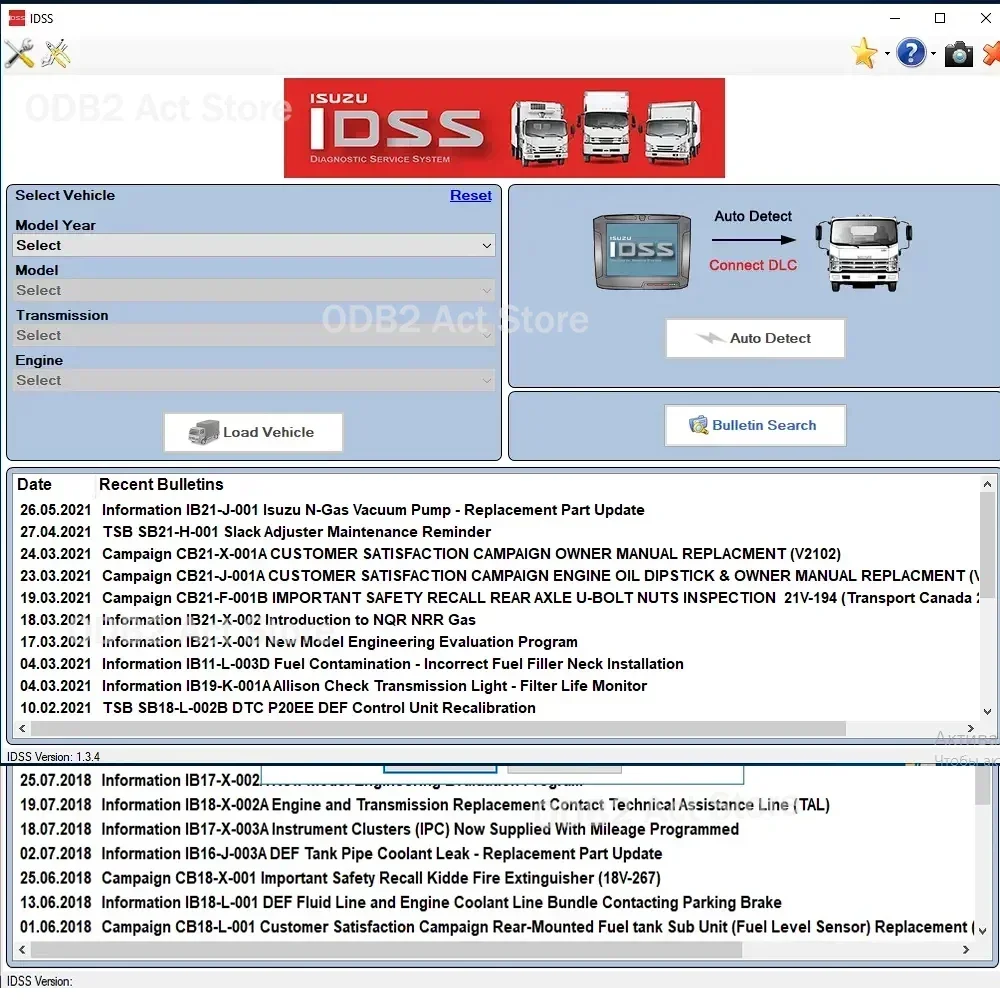Image resolution: width=1000 pixels, height=1000 pixels.
Task: Click the upper list horizontal scrollbar thumb
Action: tap(438, 728)
